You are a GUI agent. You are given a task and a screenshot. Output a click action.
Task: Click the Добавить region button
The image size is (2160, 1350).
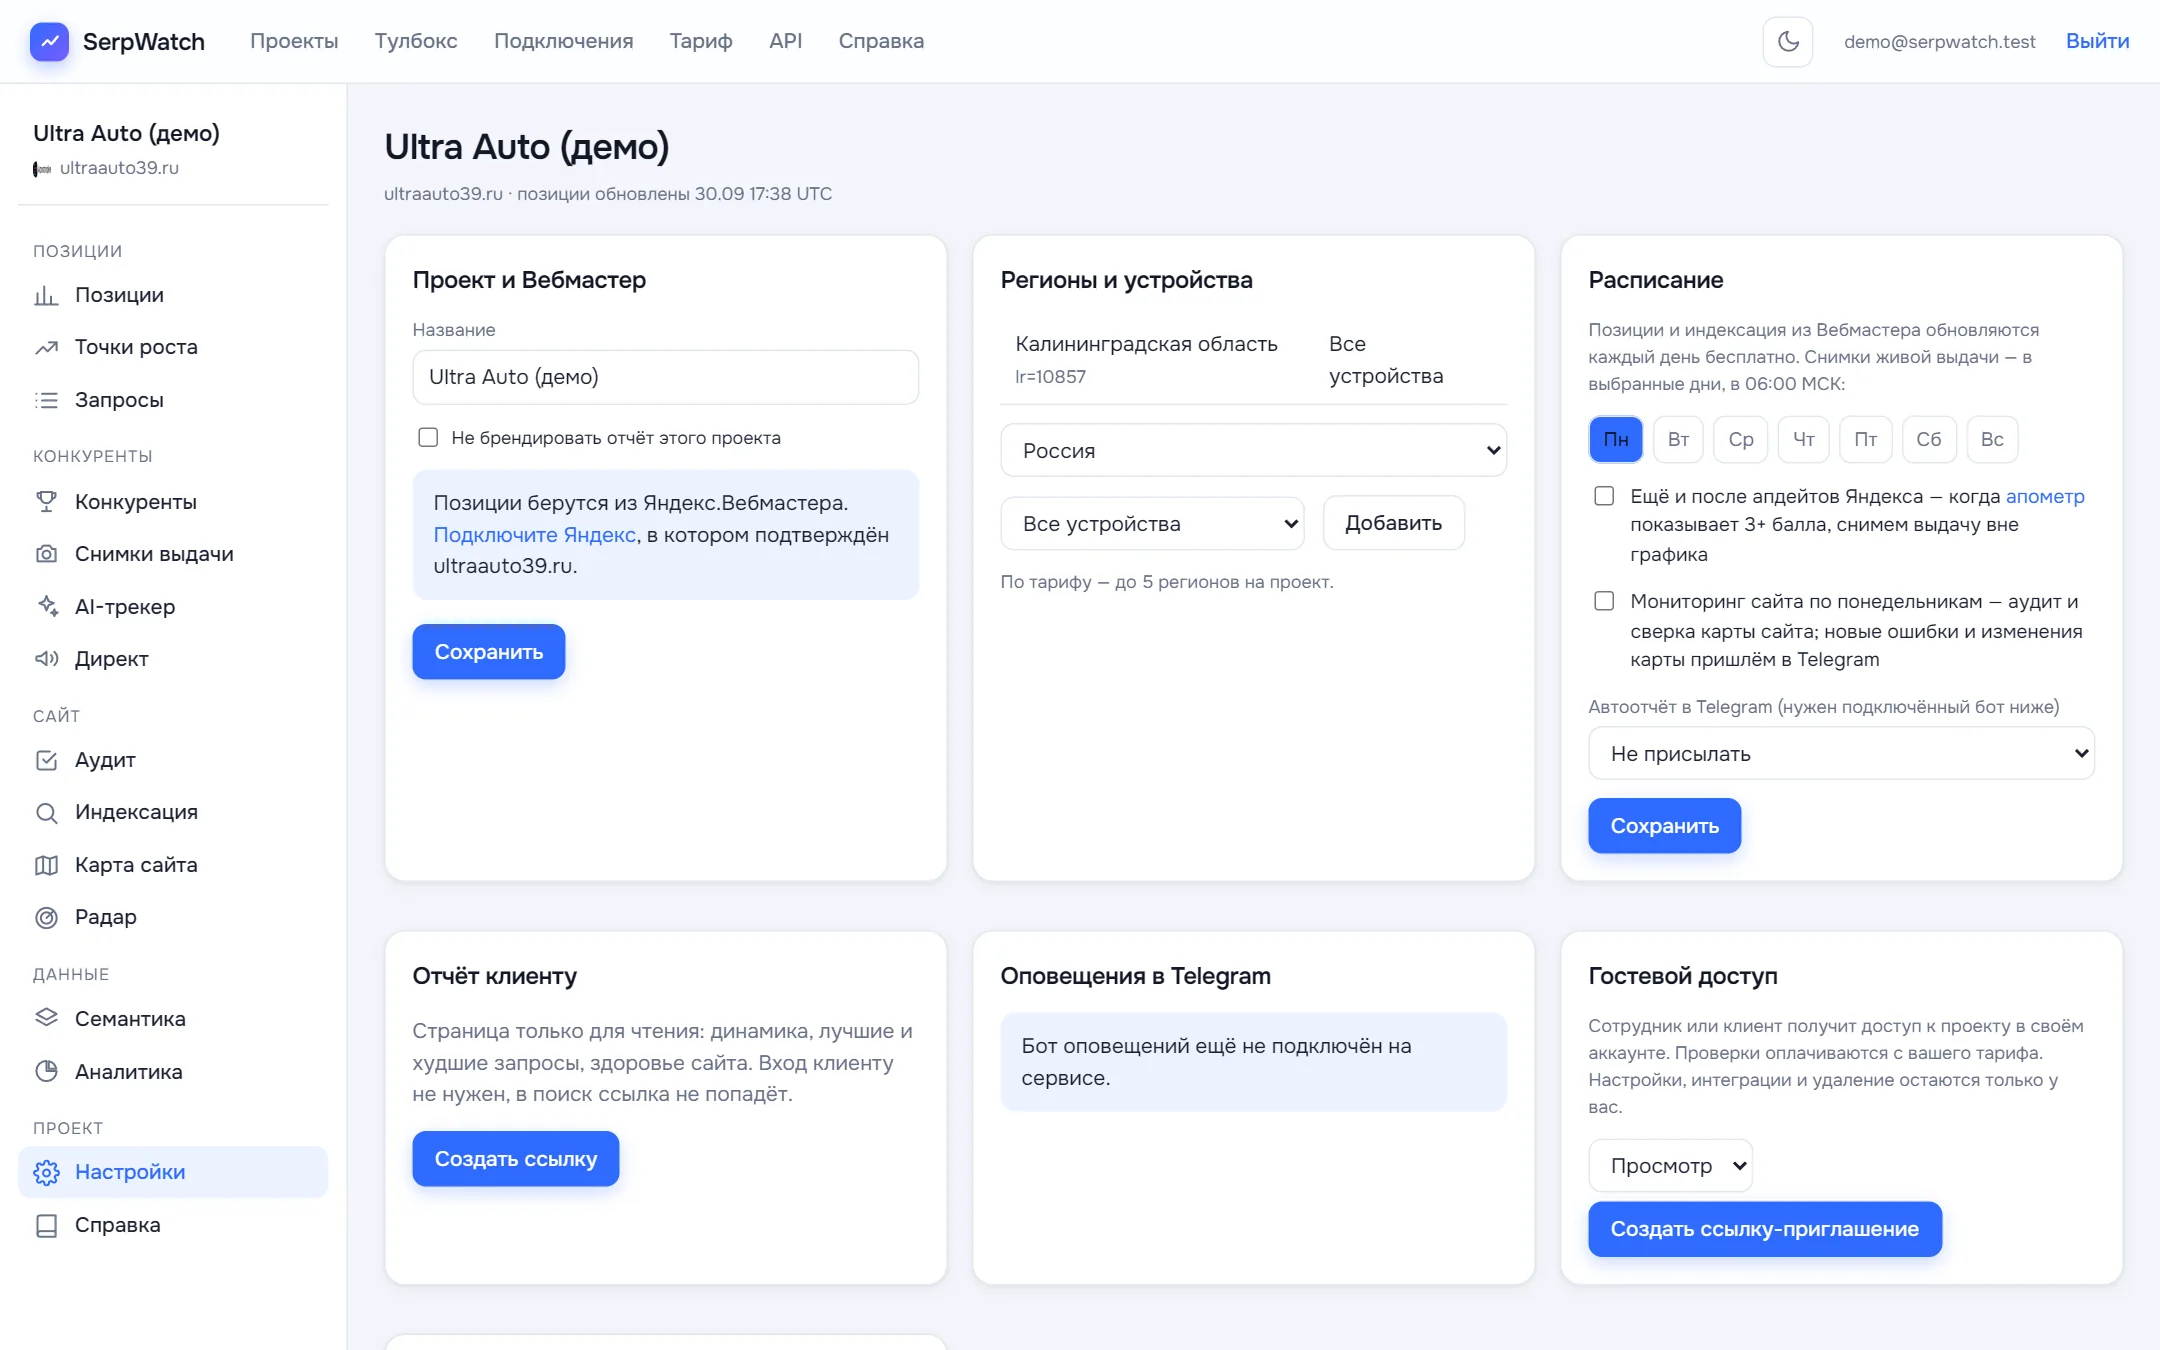1394,523
